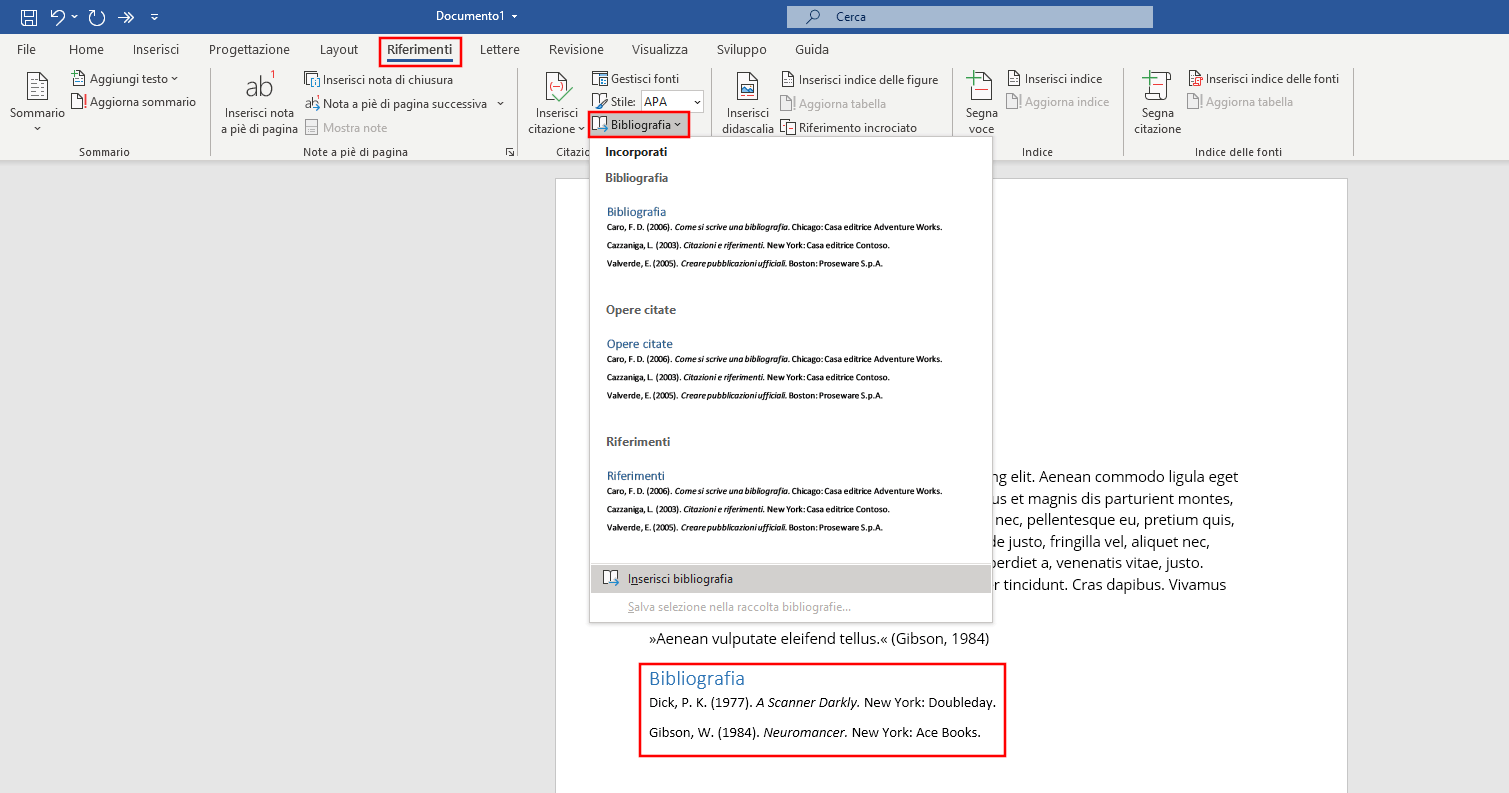Click Inserisci nota di chiusura
This screenshot has height=793, width=1509.
379,80
